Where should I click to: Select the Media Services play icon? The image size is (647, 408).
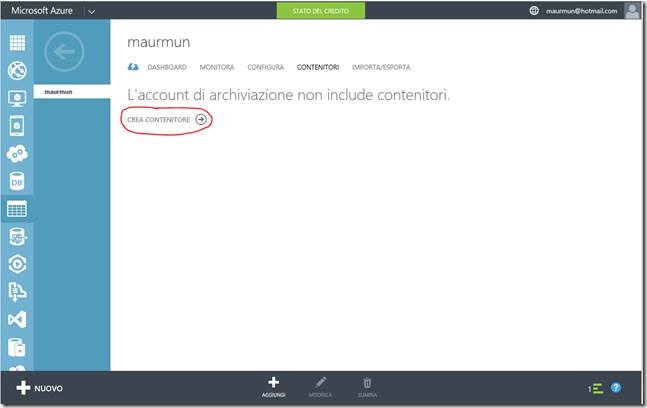(x=17, y=264)
